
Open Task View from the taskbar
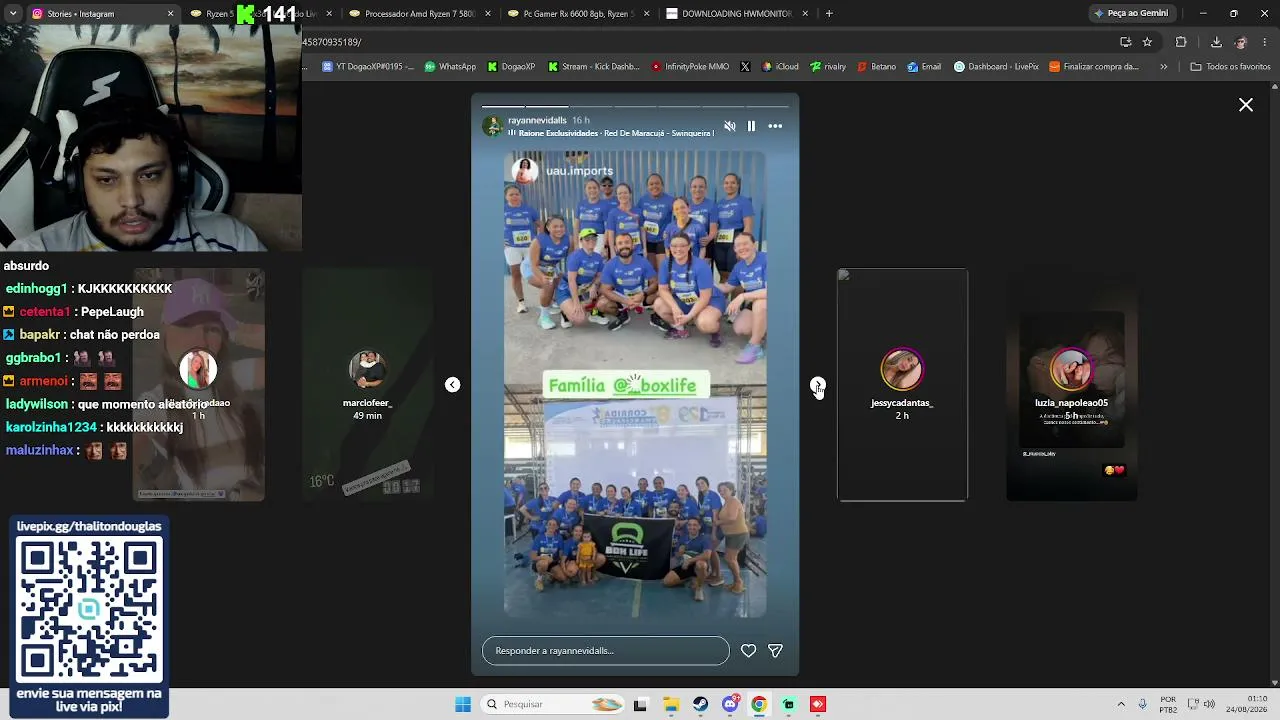pyautogui.click(x=640, y=704)
